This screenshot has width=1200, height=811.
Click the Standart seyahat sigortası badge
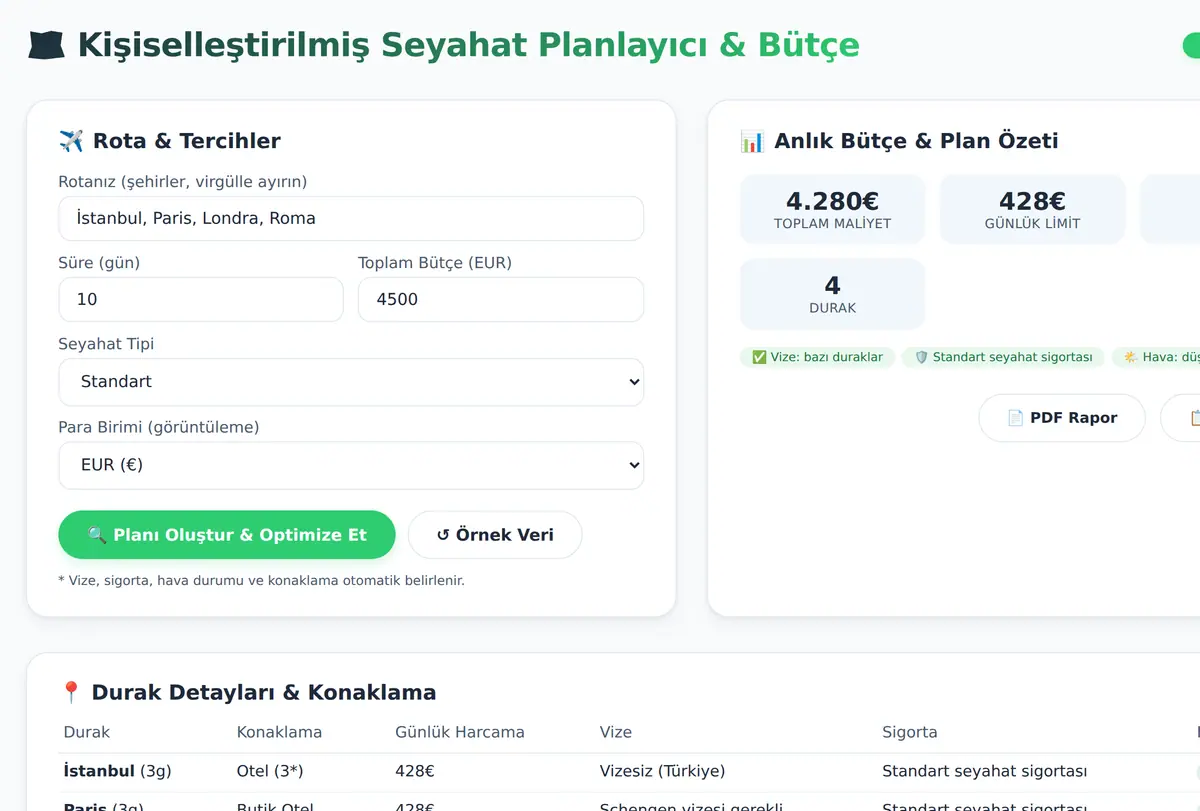[x=1003, y=357]
